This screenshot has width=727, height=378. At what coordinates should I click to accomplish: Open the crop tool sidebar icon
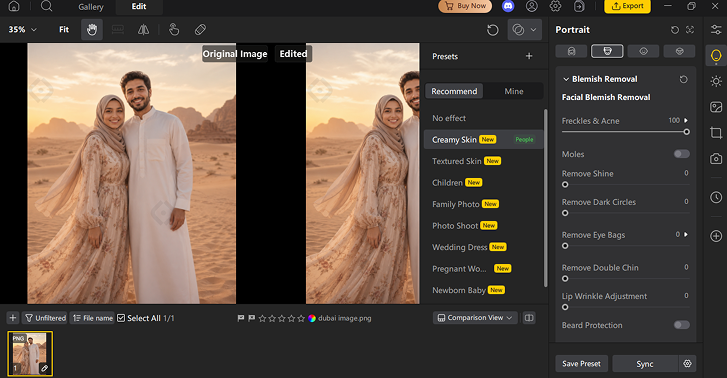[x=716, y=133]
